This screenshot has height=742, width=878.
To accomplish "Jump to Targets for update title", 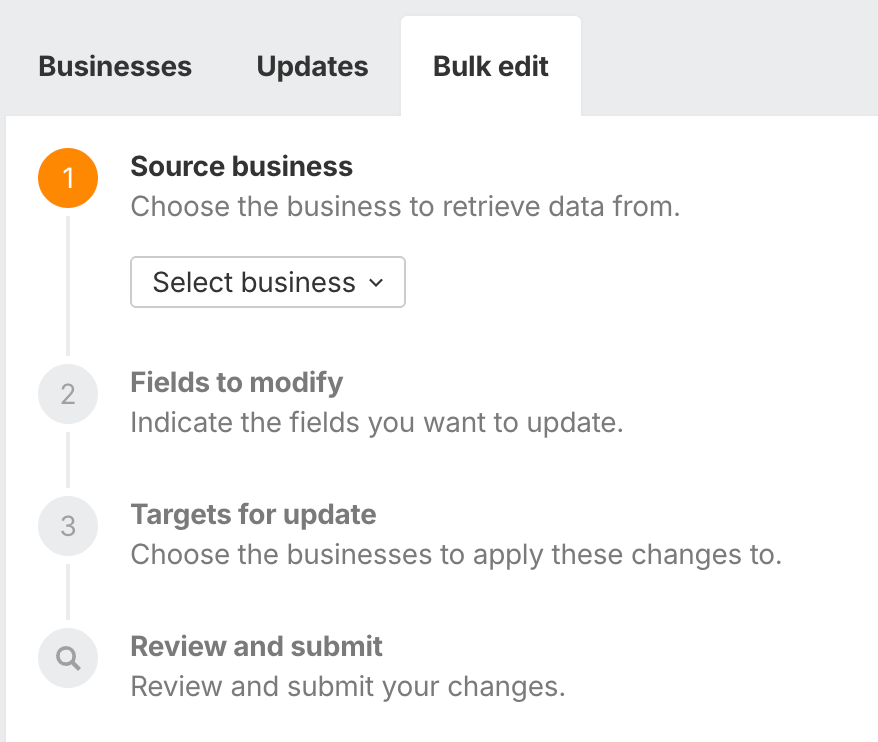I will pyautogui.click(x=254, y=514).
